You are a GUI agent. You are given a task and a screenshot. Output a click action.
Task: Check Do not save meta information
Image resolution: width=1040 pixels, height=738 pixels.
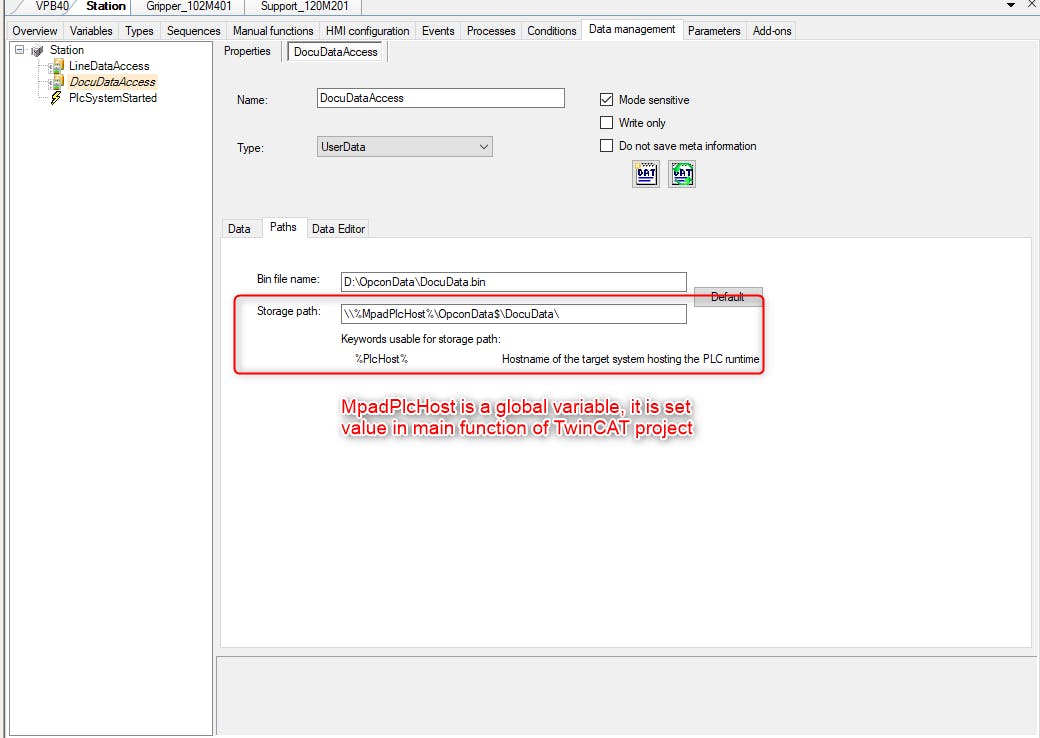[606, 146]
